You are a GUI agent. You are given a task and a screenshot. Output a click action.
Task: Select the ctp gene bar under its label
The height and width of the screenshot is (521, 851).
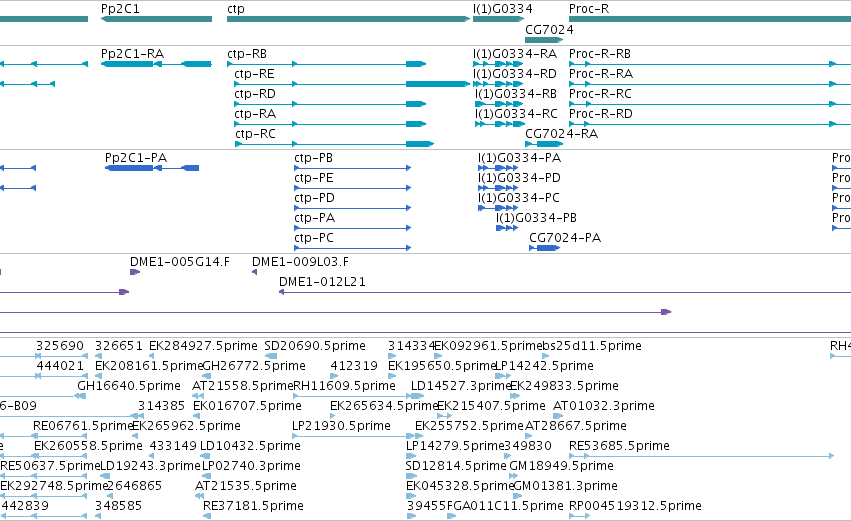[348, 19]
